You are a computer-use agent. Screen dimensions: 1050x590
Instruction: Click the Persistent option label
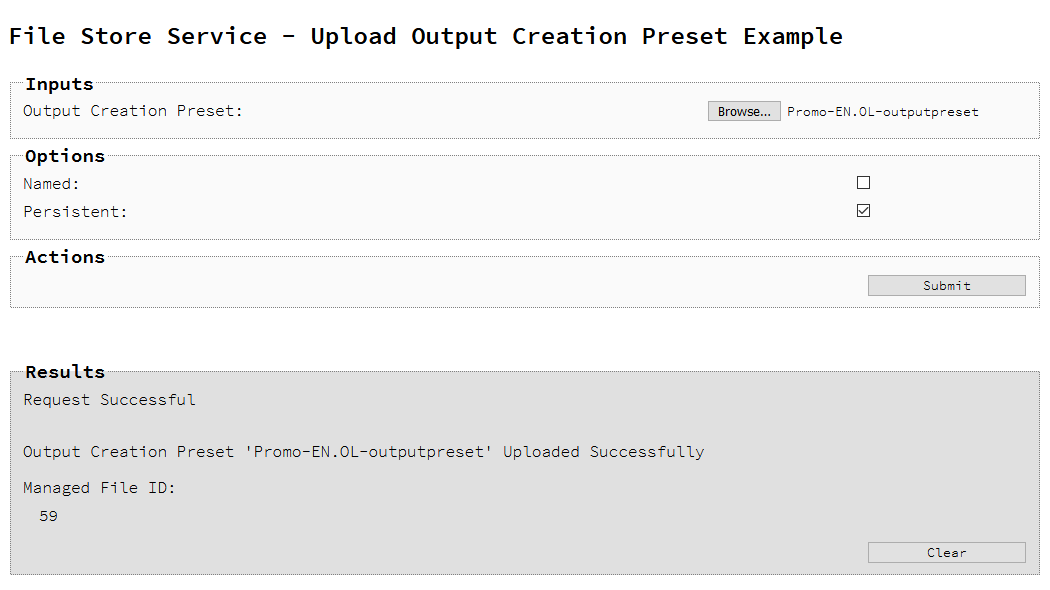tap(75, 212)
